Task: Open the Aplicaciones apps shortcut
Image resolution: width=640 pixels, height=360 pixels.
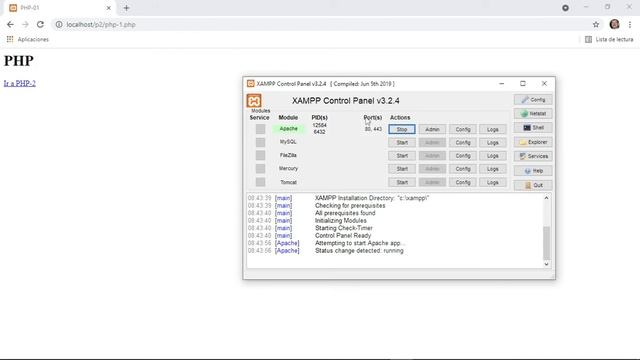Action: click(27, 39)
